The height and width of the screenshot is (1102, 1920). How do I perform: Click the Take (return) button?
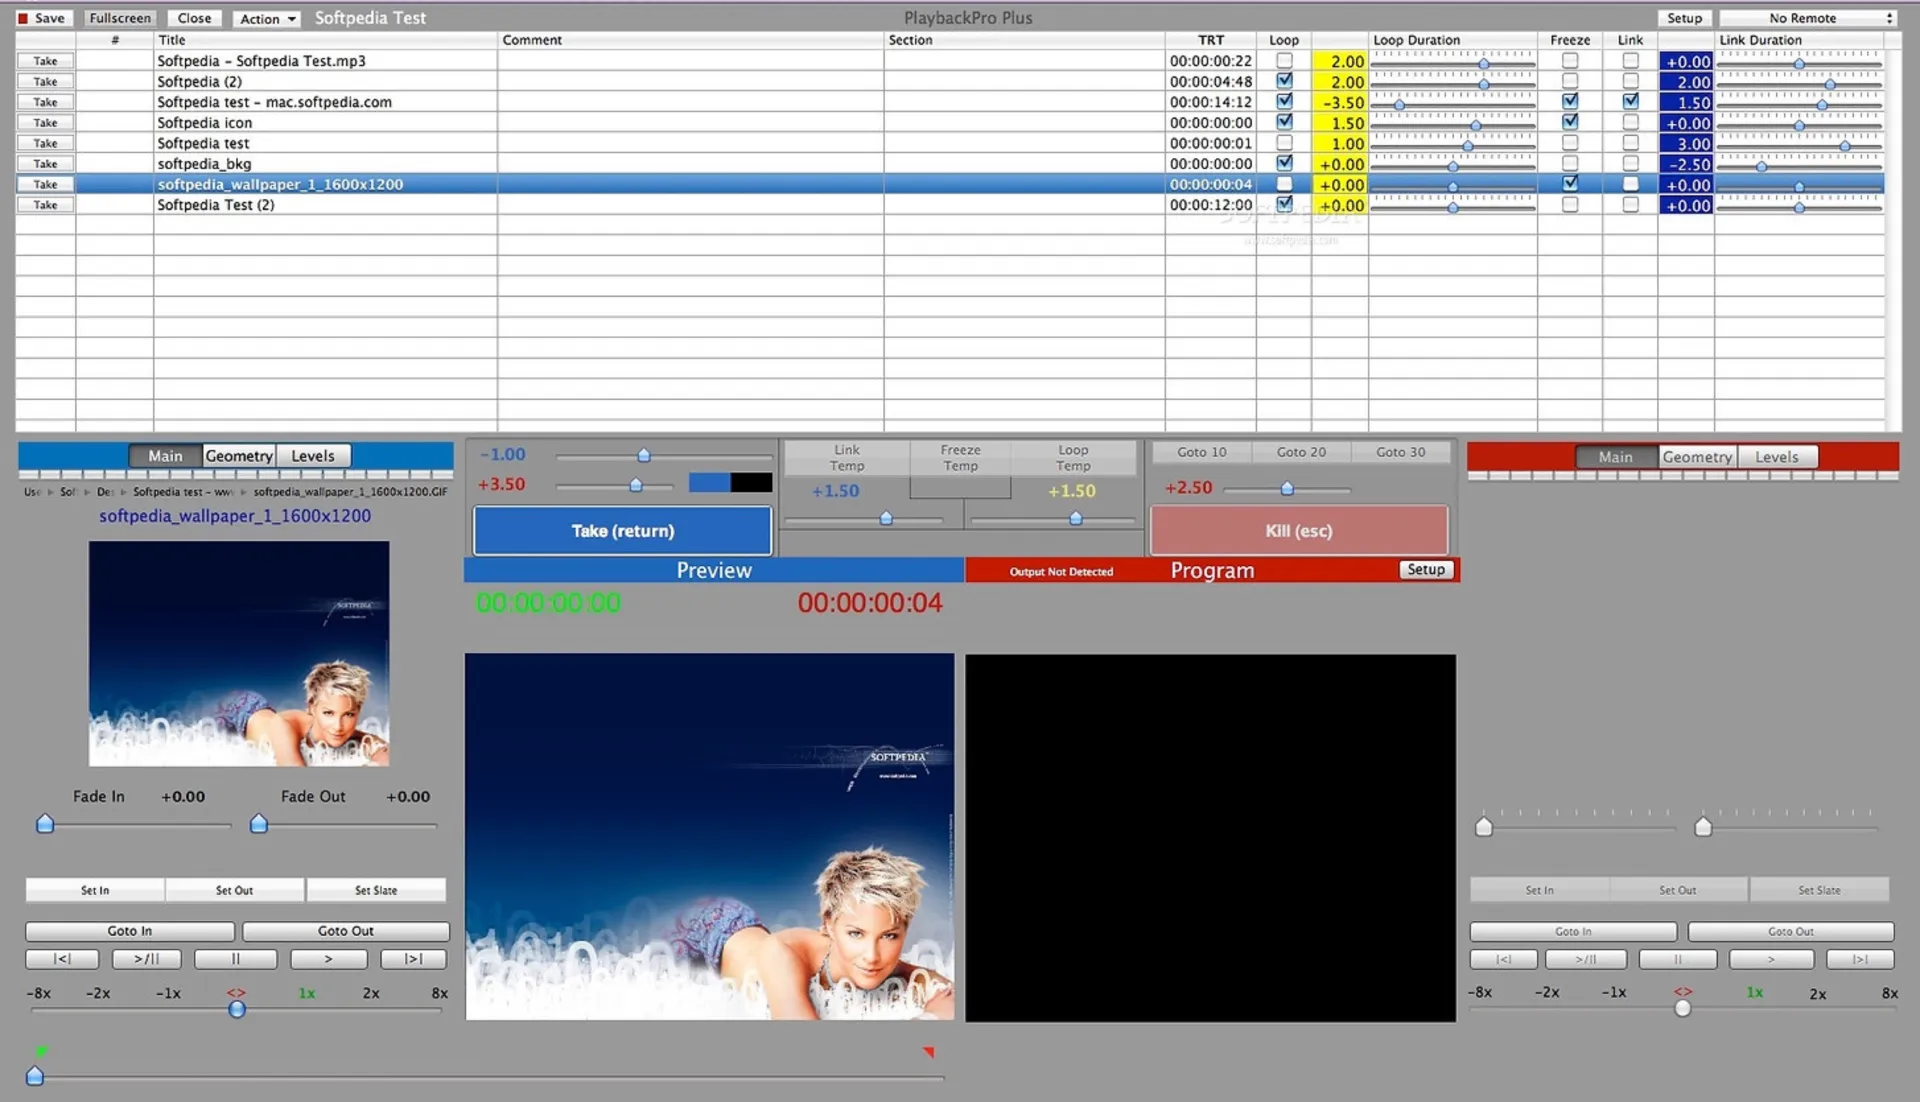622,531
